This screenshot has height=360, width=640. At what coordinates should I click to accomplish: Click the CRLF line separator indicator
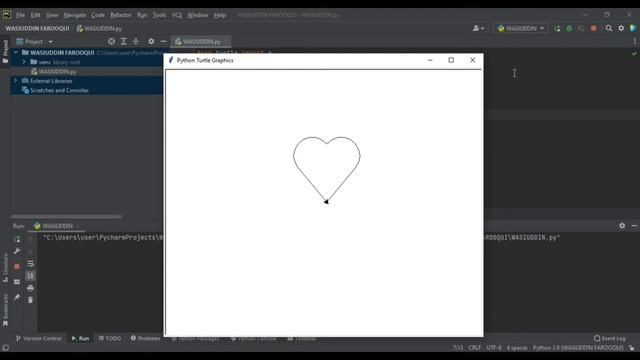(x=474, y=348)
